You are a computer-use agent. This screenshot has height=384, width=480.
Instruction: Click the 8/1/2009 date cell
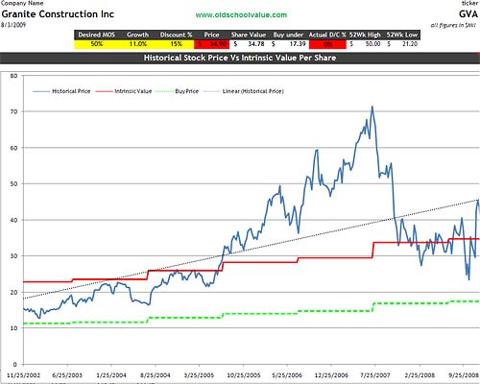click(x=13, y=25)
